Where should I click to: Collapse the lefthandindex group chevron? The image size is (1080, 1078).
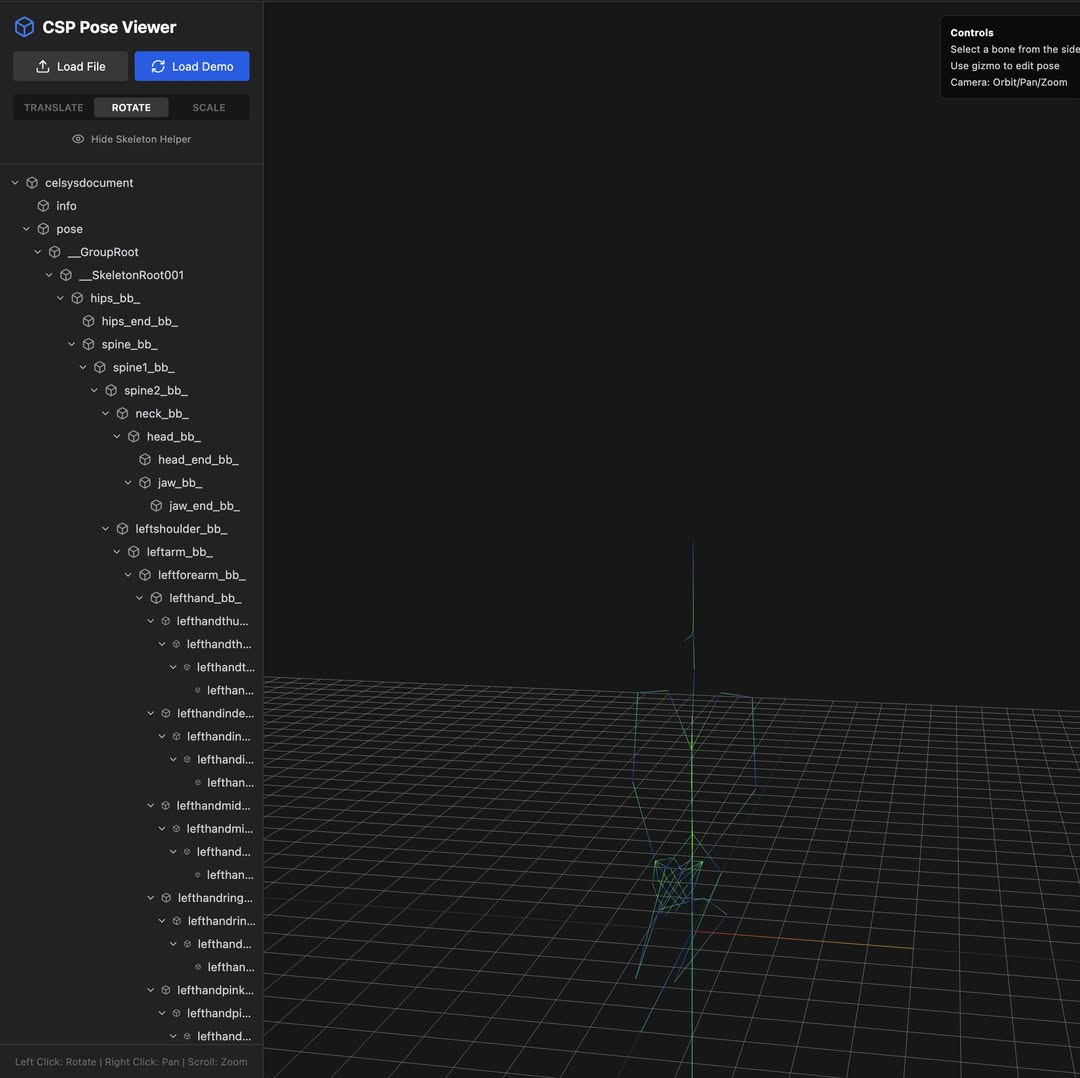[x=151, y=713]
